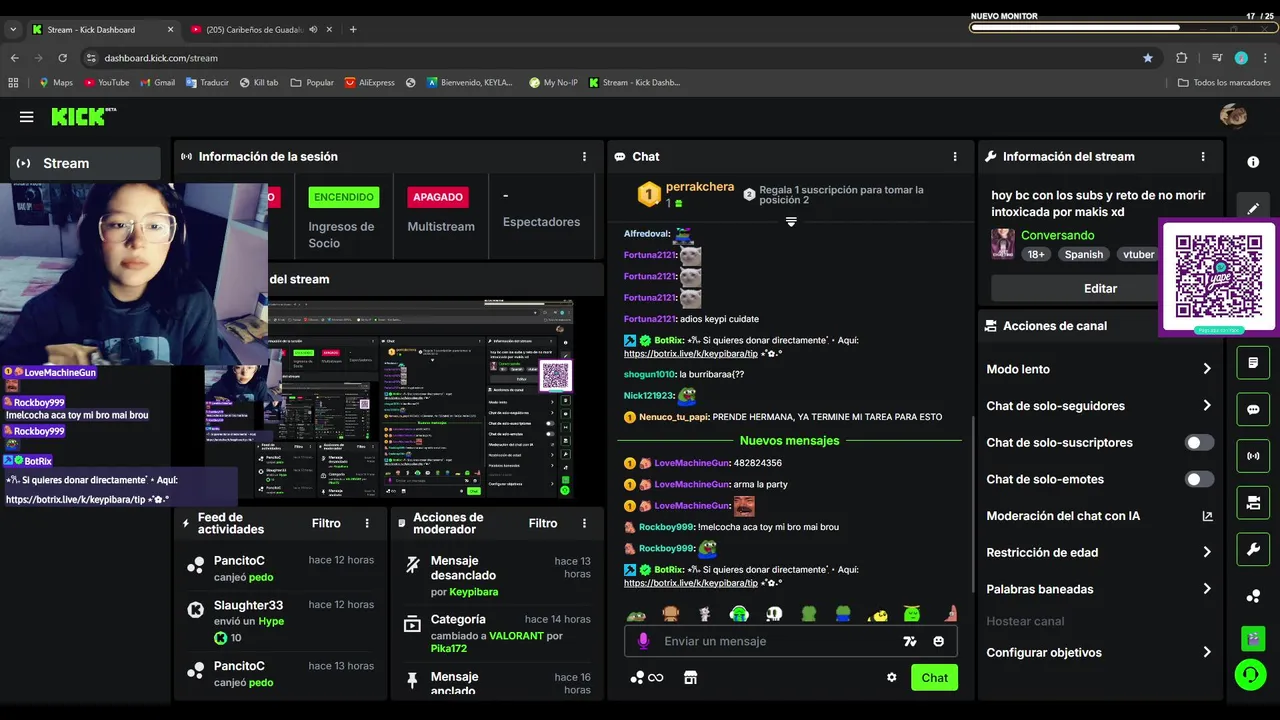Reload the page

point(62,58)
